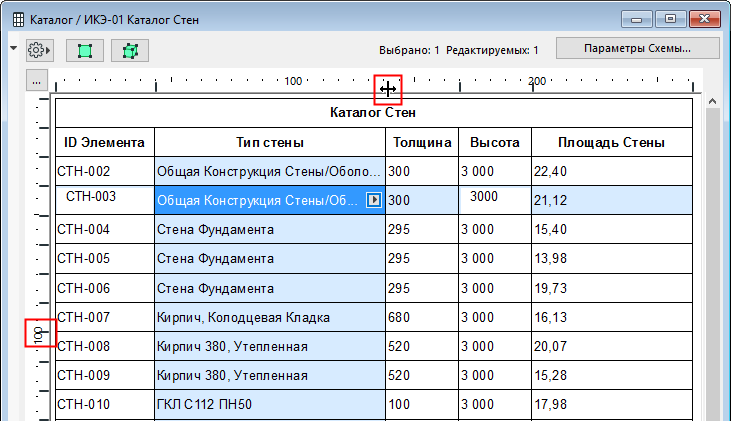Select cell СТН-009
Image resolution: width=731 pixels, height=421 pixels.
104,375
